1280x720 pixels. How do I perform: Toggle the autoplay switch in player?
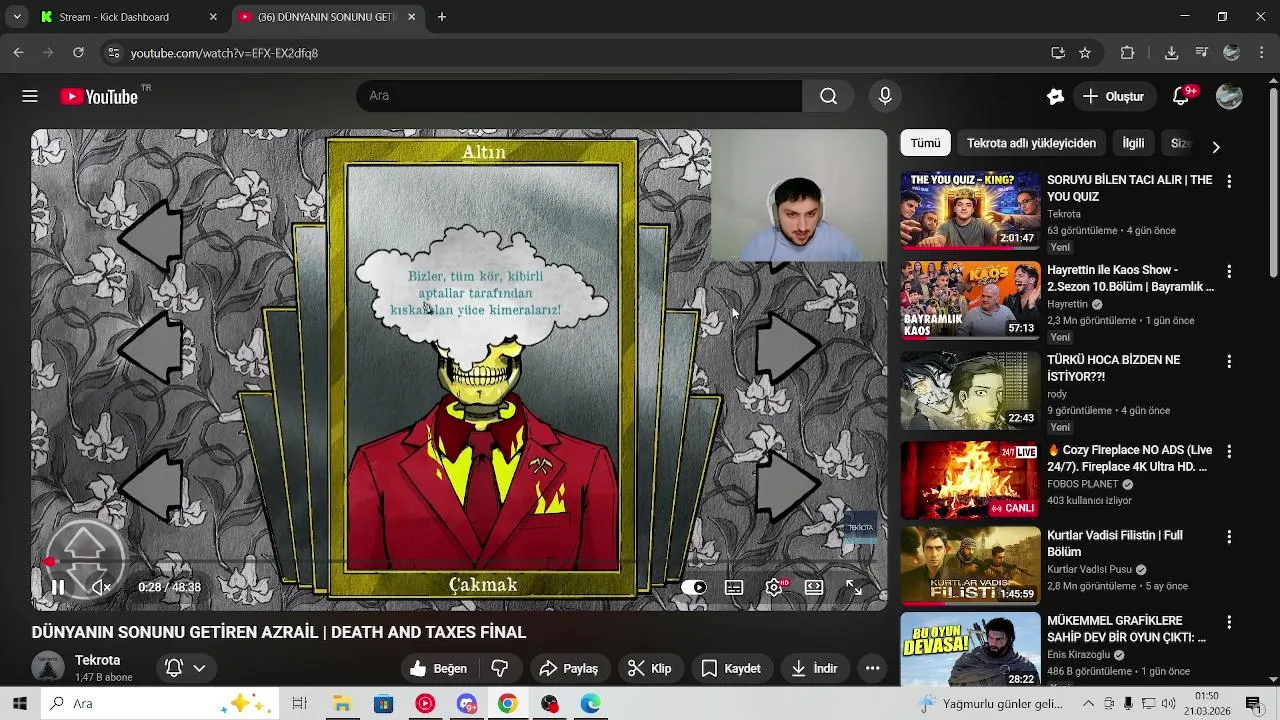pos(694,588)
